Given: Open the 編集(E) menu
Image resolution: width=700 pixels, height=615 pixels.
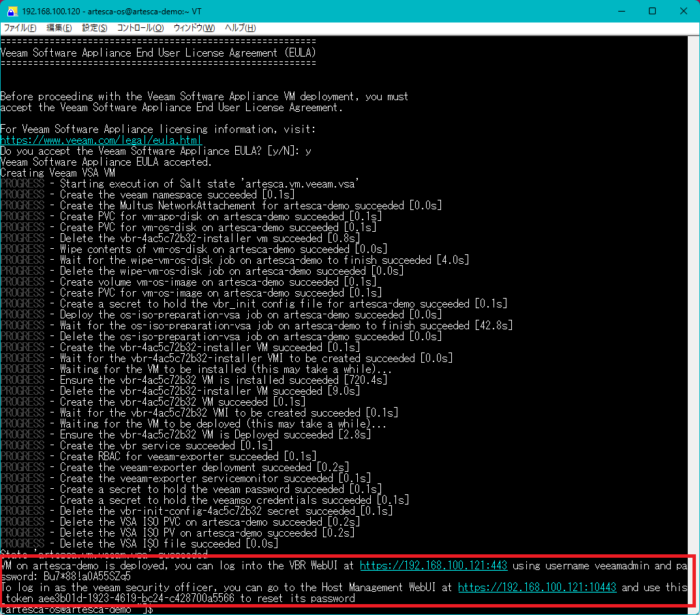Looking at the screenshot, I should tap(59, 28).
